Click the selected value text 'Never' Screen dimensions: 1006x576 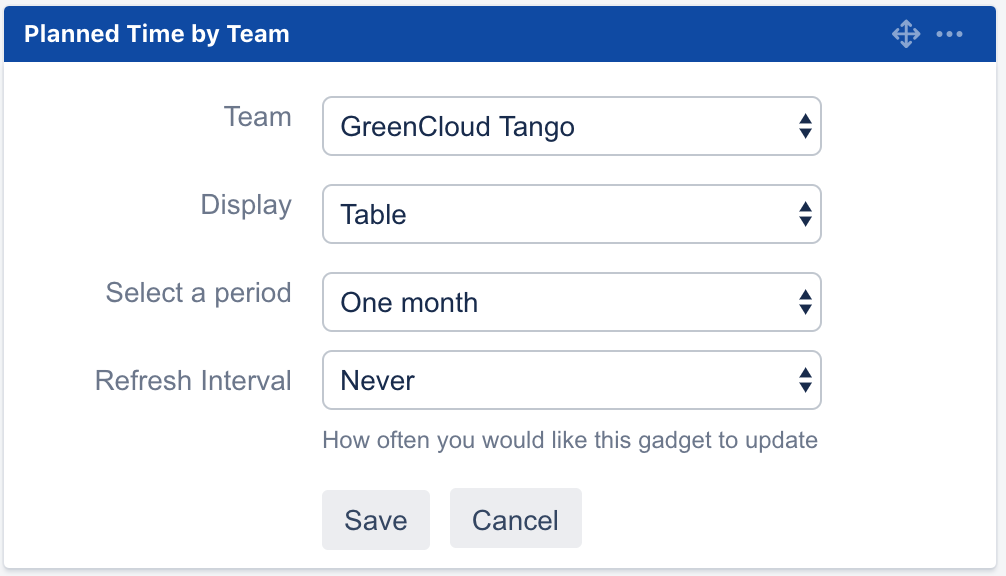click(378, 381)
